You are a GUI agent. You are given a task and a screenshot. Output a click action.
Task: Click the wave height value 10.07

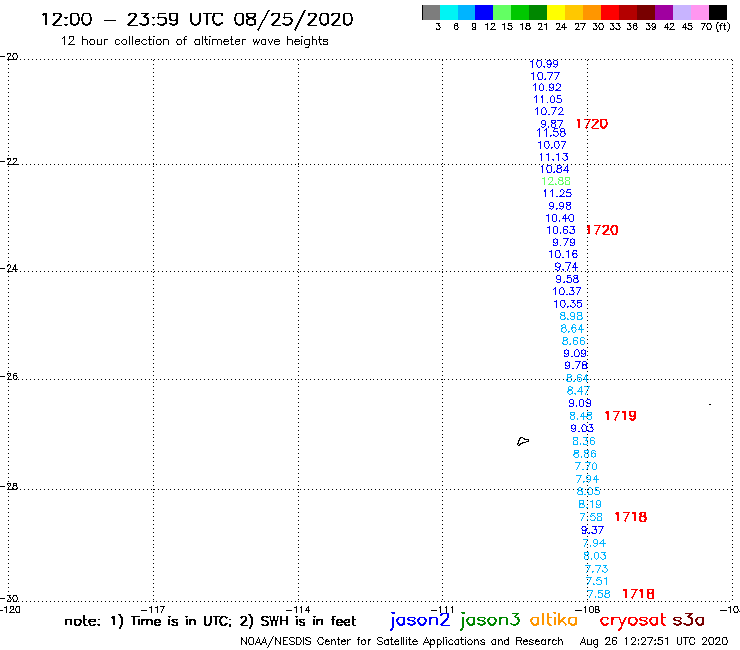[x=552, y=145]
